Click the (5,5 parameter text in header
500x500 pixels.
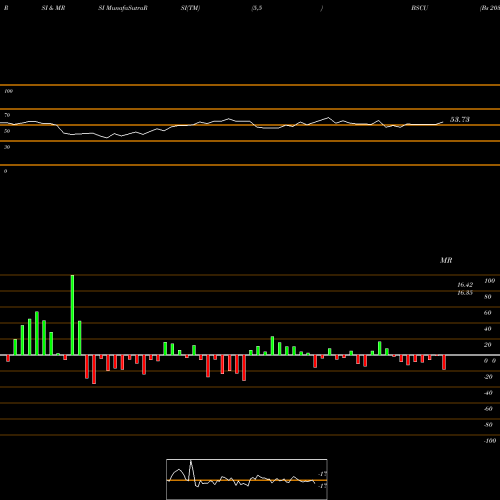257,8
